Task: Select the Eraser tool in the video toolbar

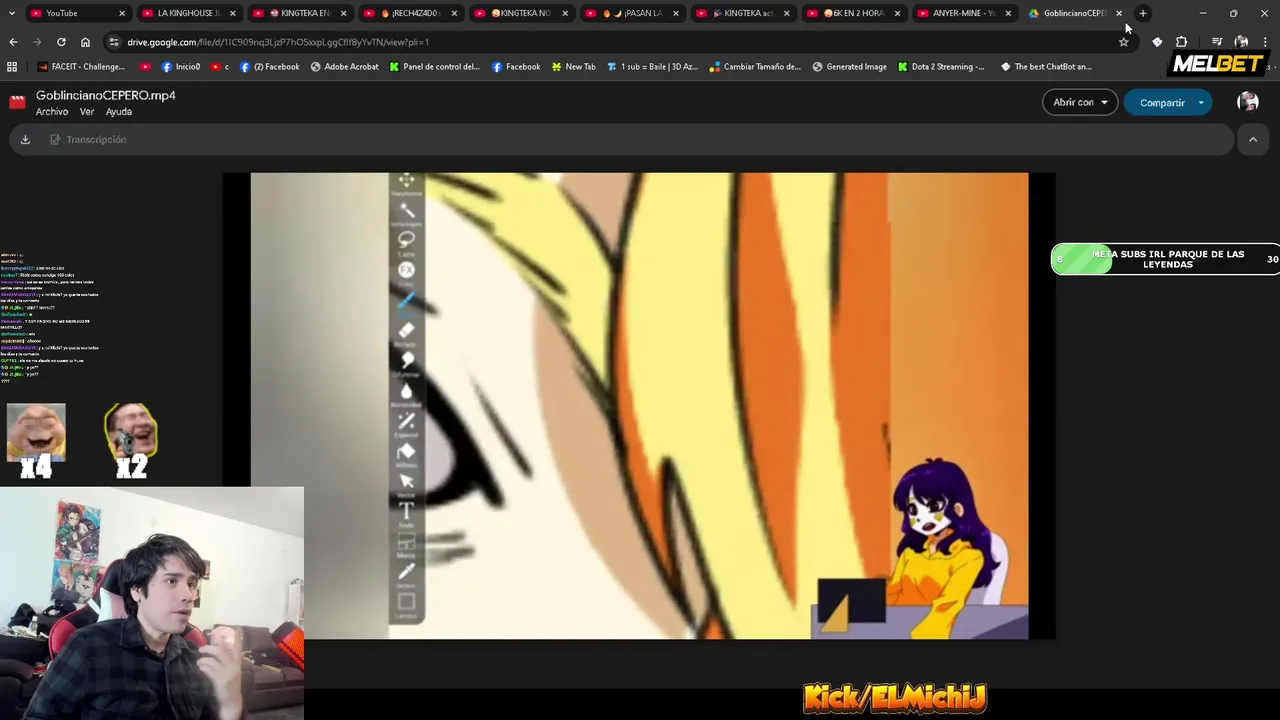Action: [406, 332]
